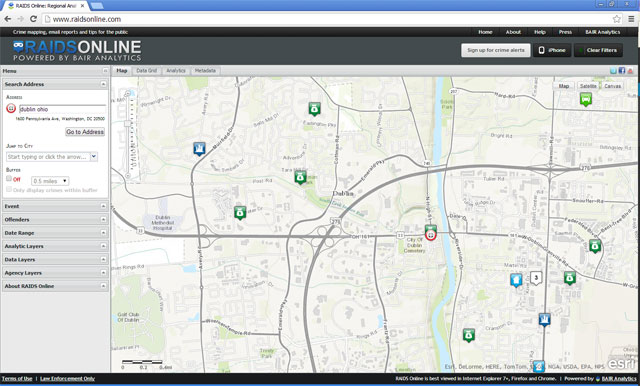The image size is (640, 386).
Task: Reload the page with the browser refresh icon
Action: tap(33, 19)
